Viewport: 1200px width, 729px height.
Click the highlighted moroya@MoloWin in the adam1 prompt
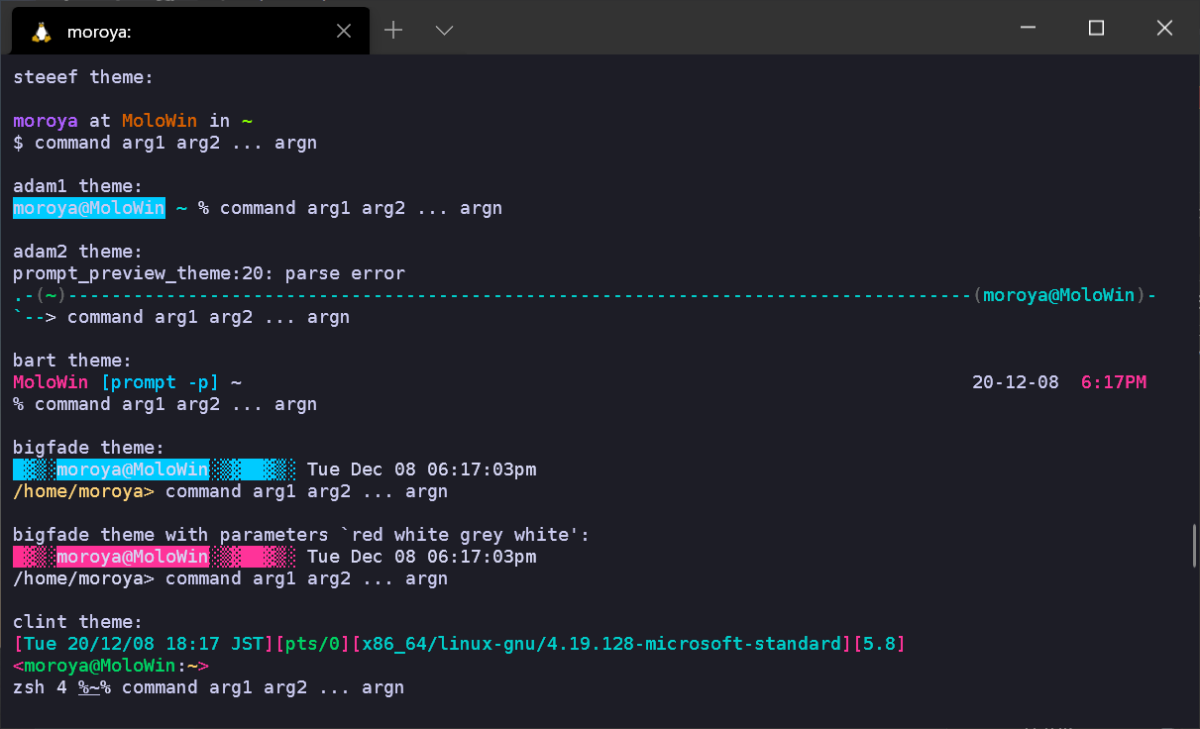(89, 208)
